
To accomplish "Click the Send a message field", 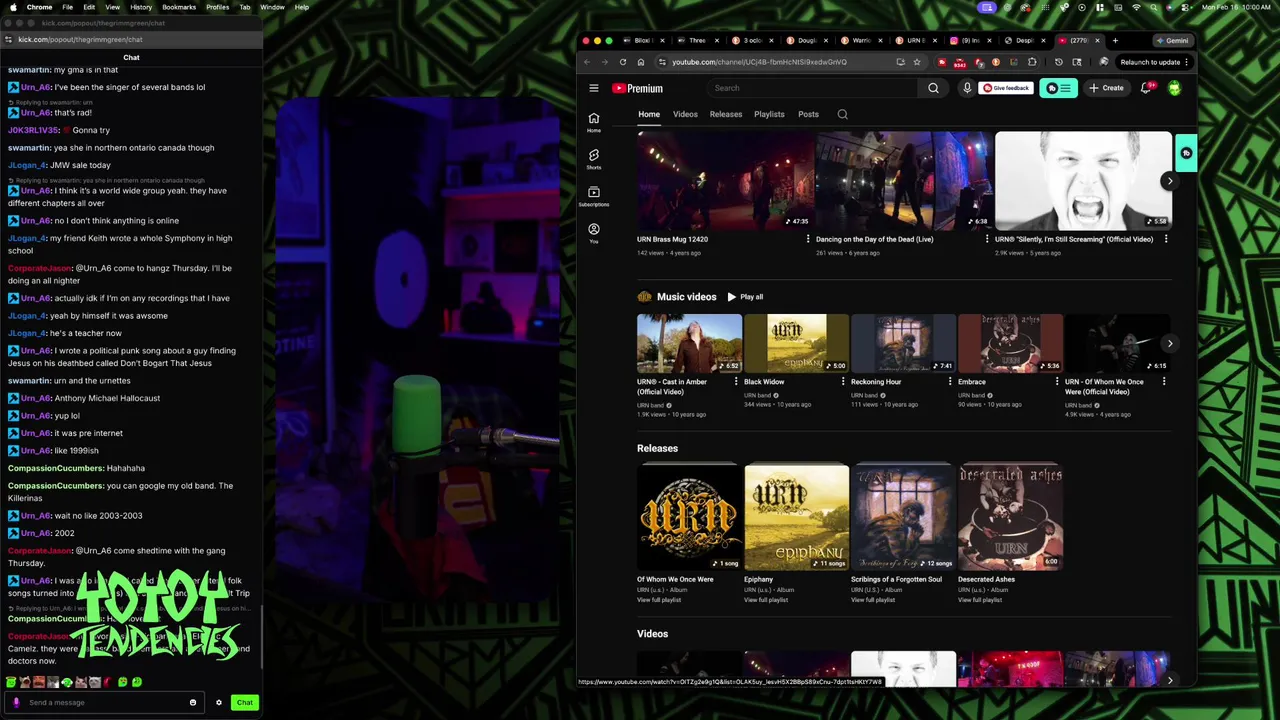I will point(105,702).
